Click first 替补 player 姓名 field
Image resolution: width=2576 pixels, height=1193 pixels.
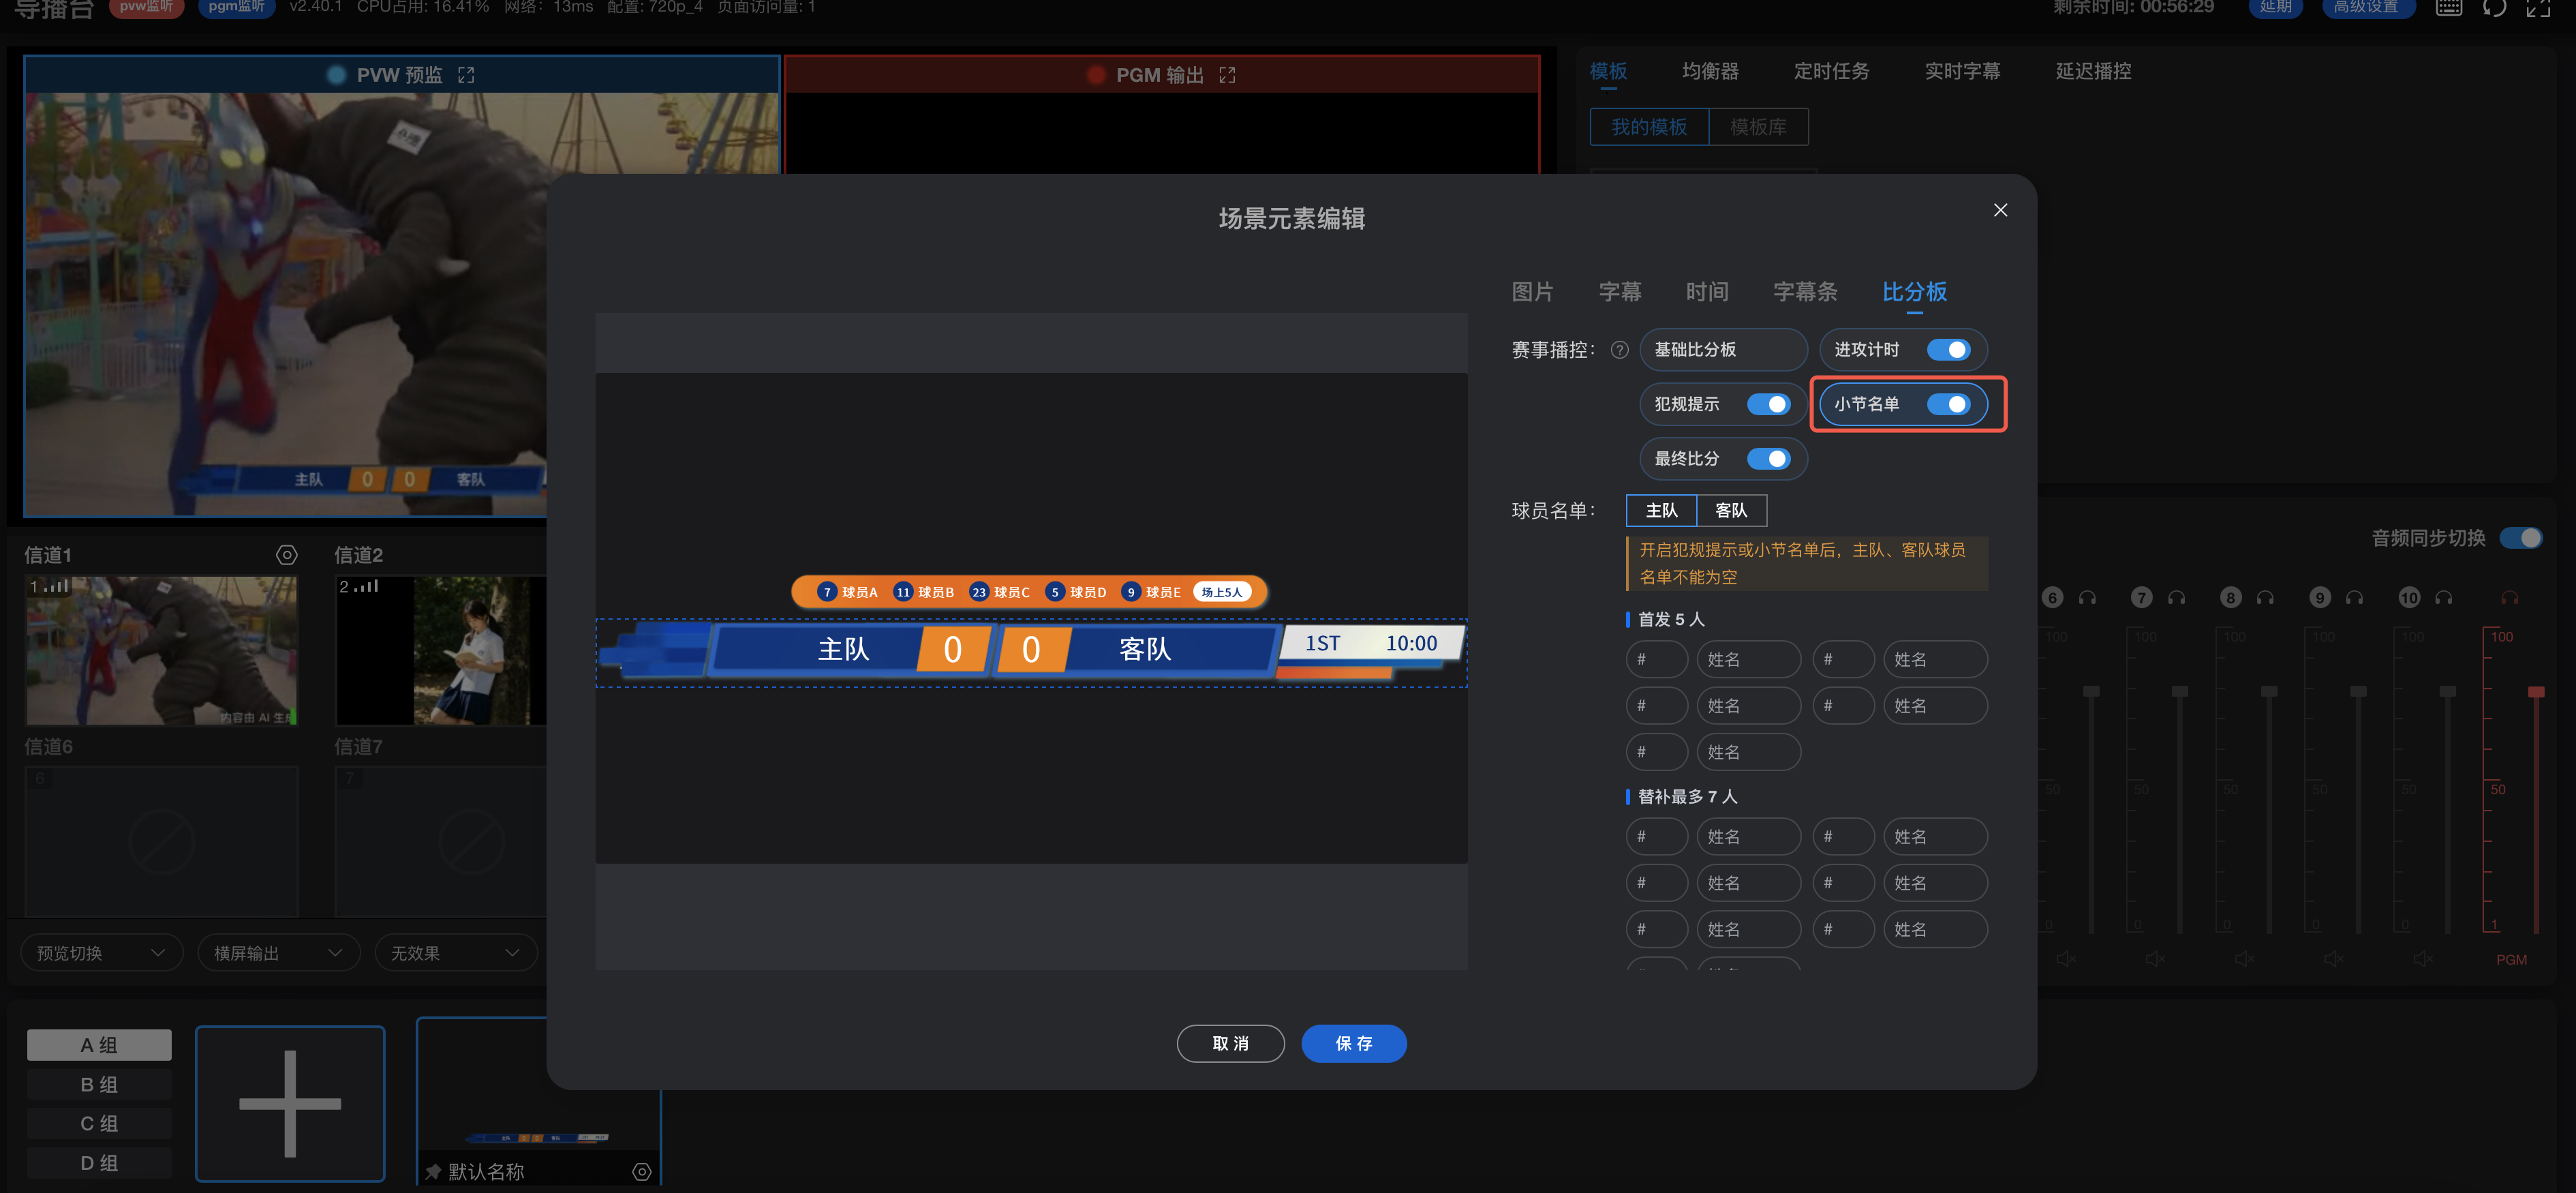pos(1749,837)
